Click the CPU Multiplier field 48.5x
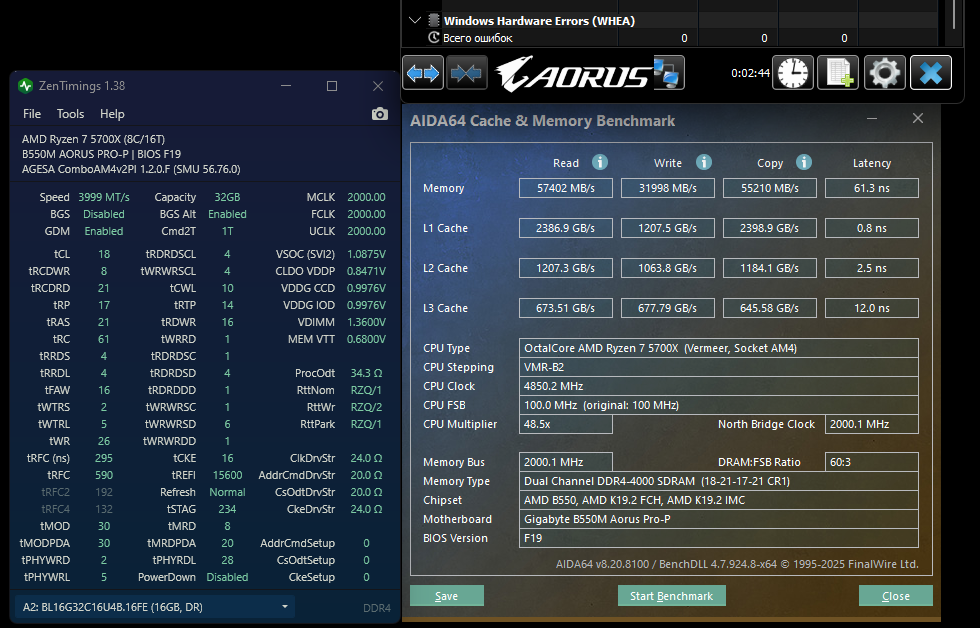980x628 pixels. (566, 424)
